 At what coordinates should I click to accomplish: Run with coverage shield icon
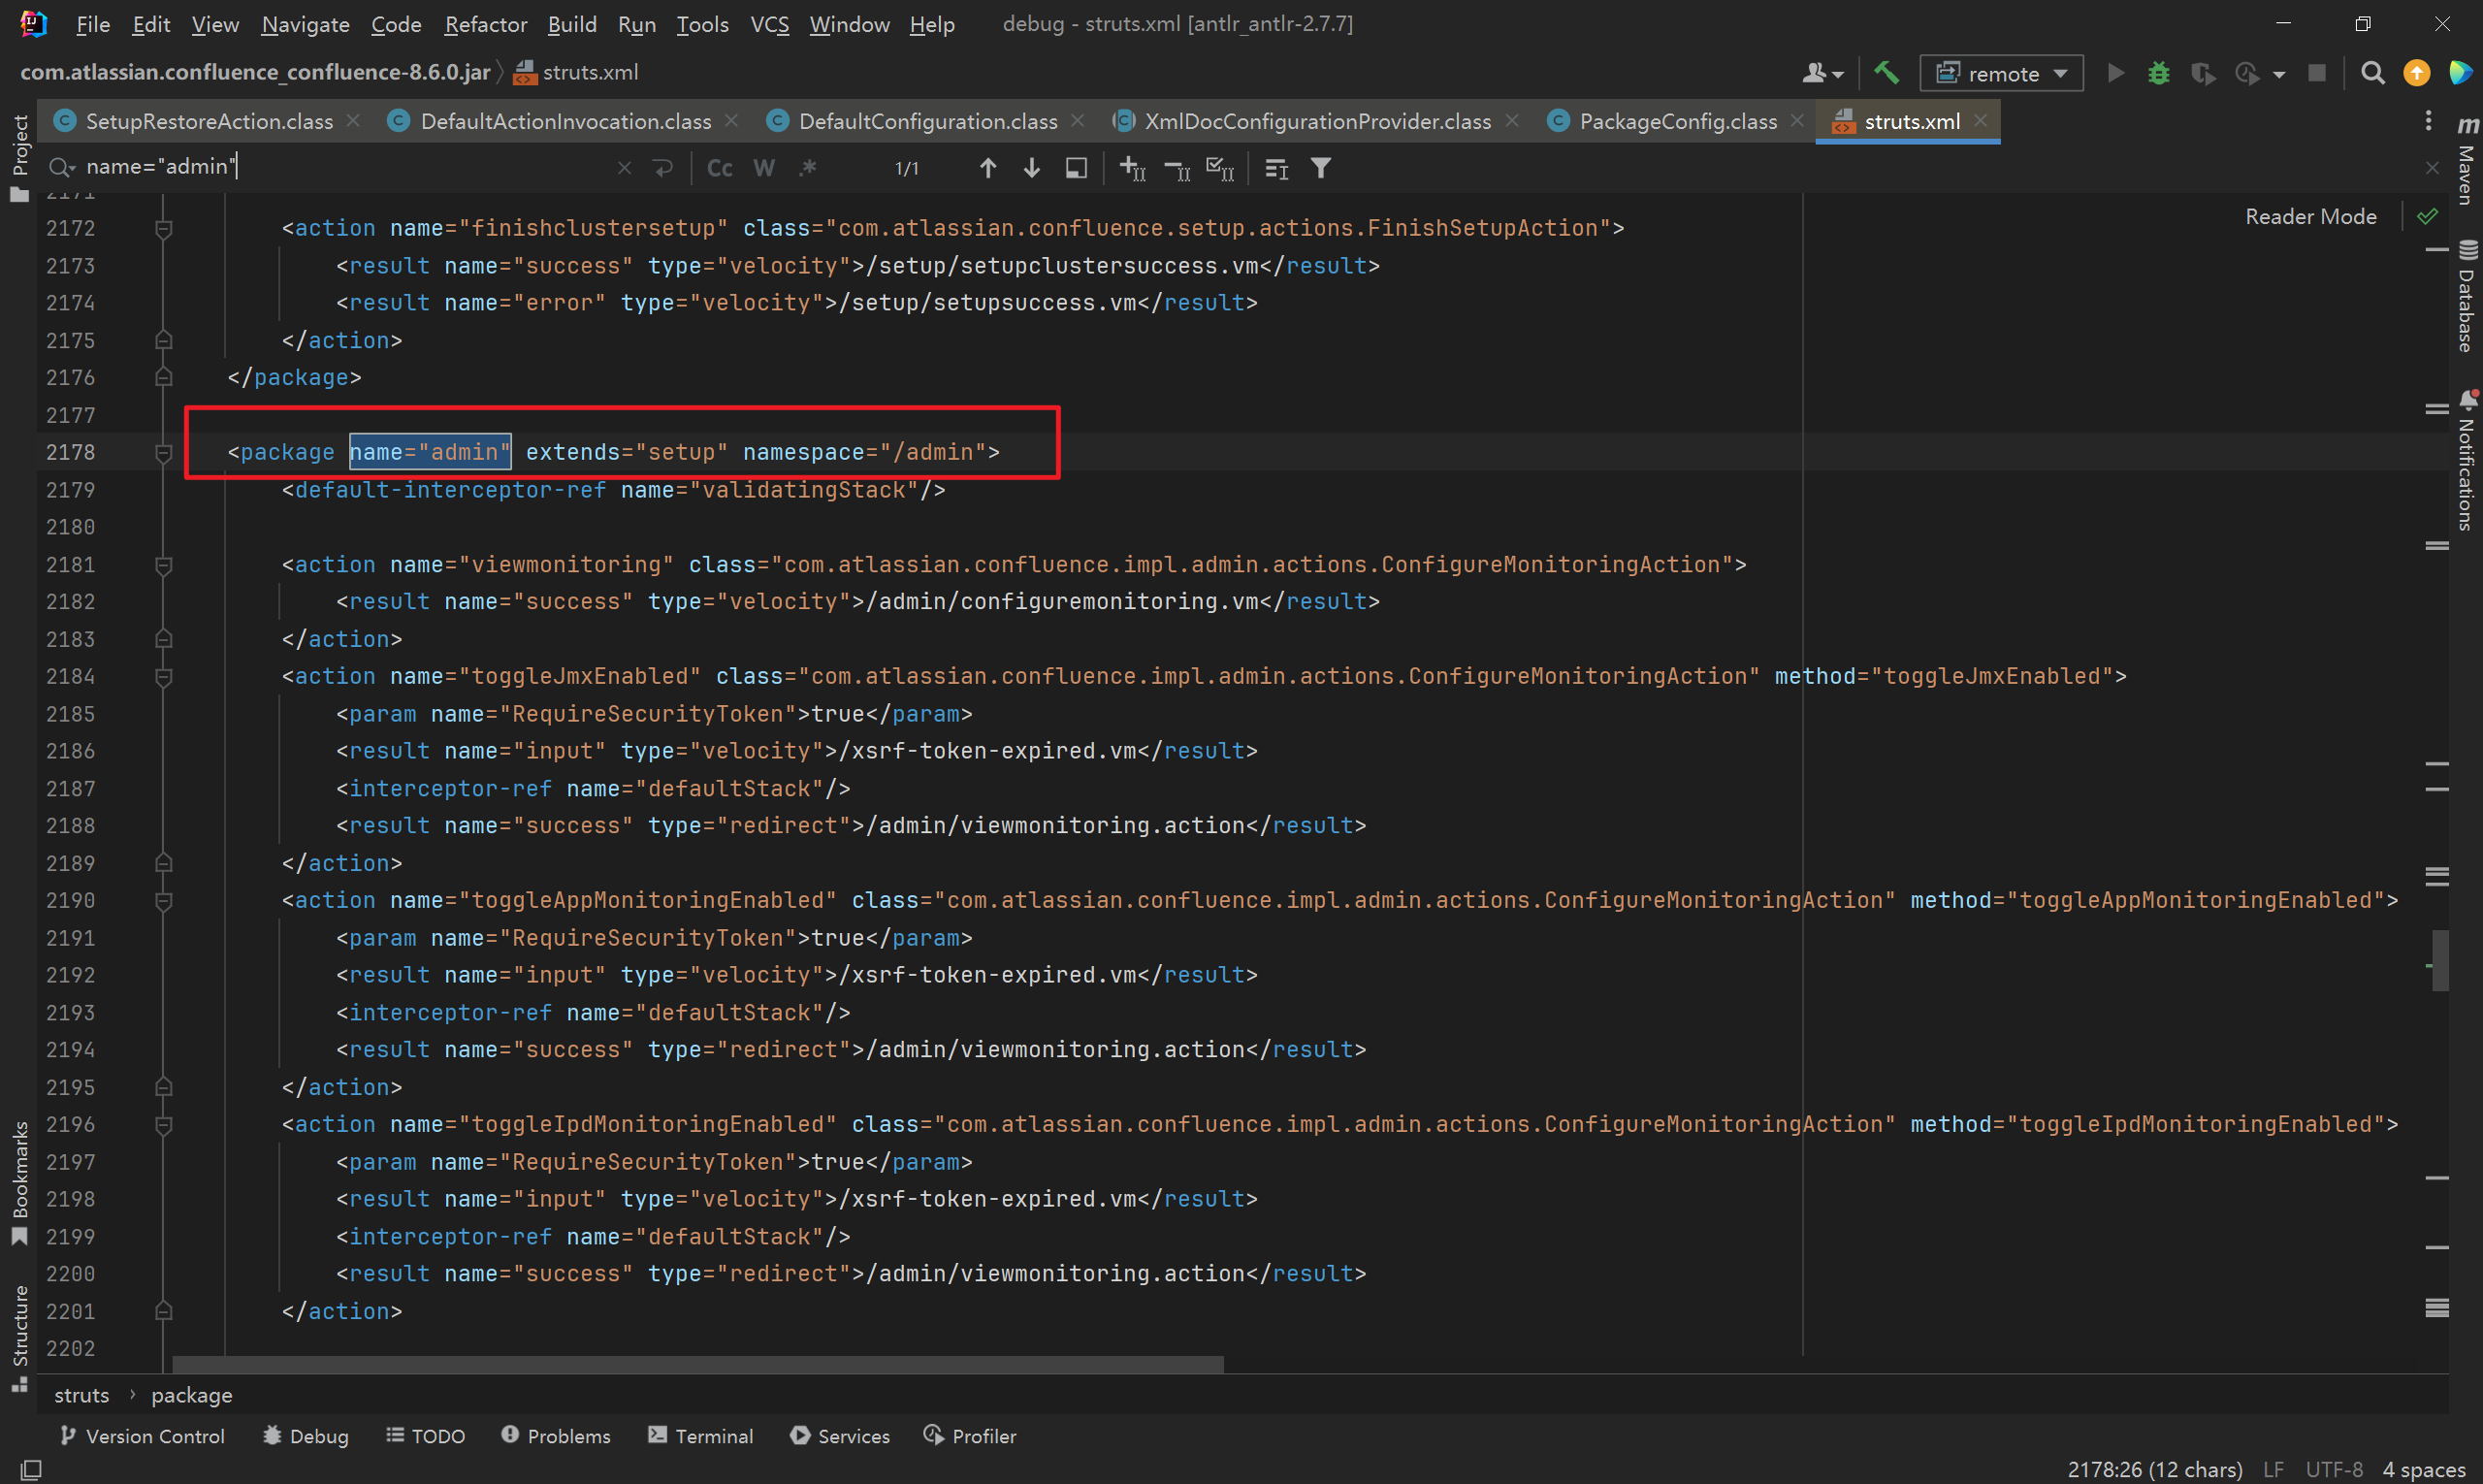click(2202, 73)
